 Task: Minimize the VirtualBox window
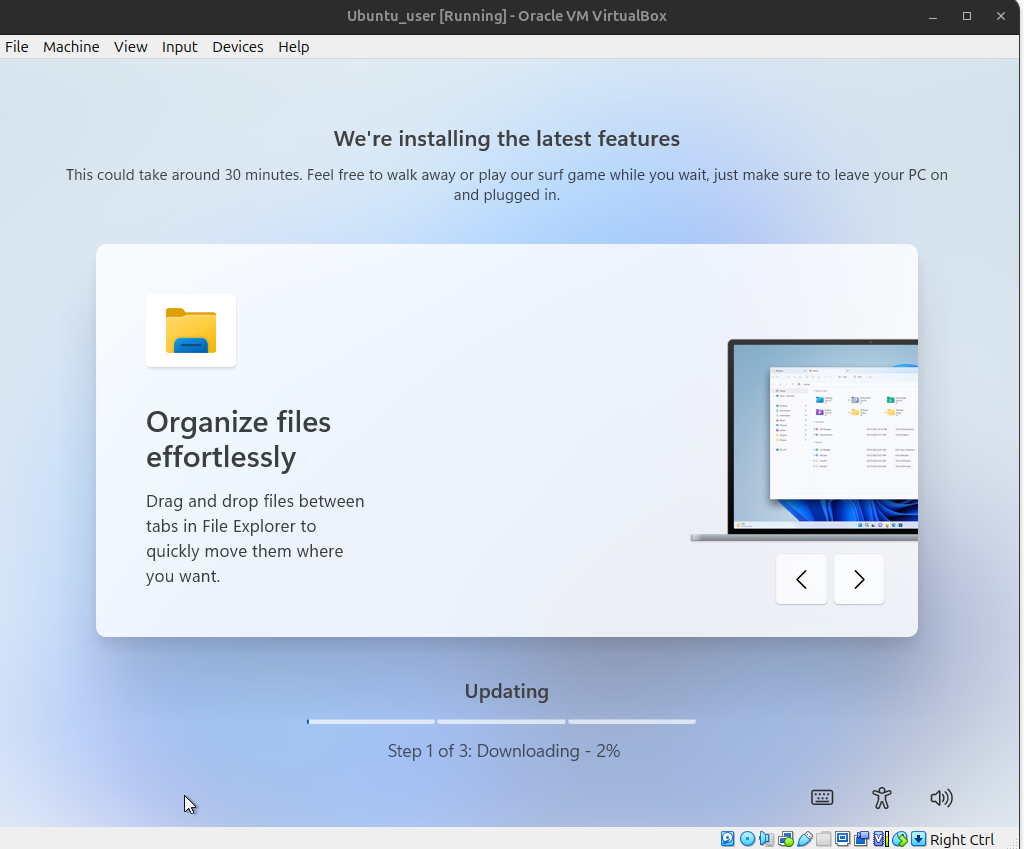pyautogui.click(x=933, y=16)
